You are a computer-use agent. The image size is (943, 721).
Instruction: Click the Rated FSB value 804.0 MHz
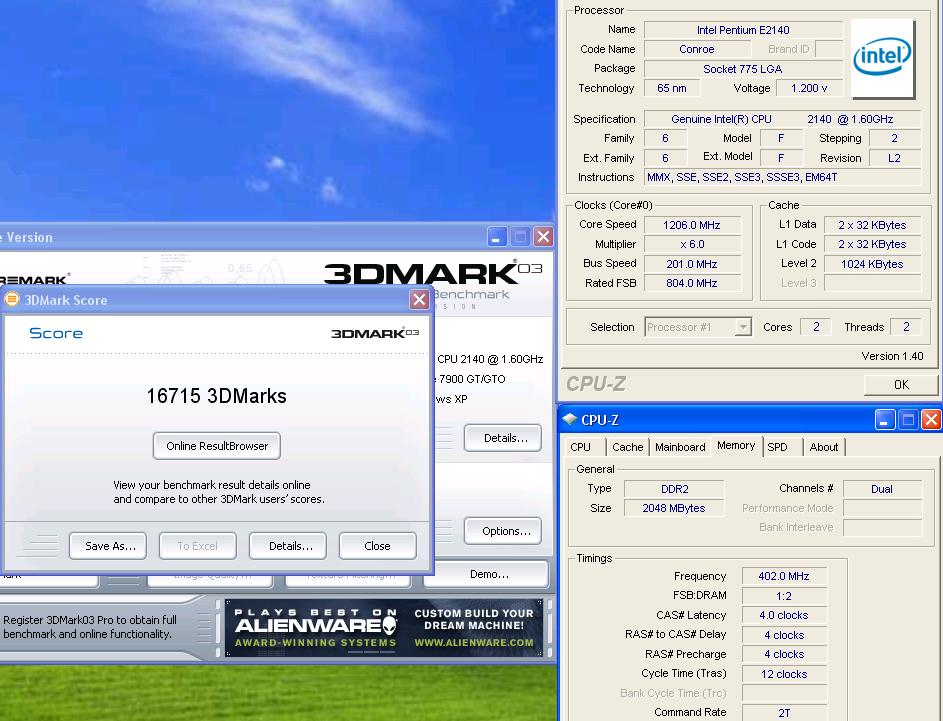pyautogui.click(x=692, y=283)
